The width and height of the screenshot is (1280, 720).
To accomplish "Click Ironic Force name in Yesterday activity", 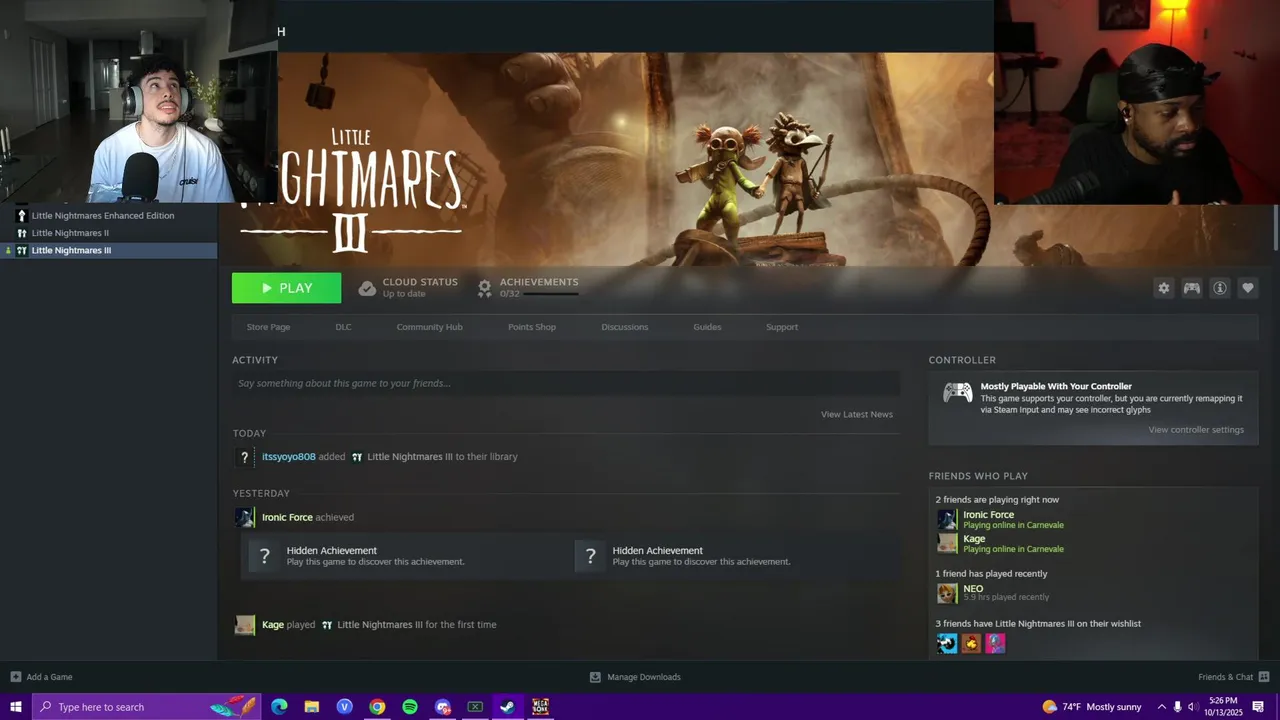I will [287, 517].
